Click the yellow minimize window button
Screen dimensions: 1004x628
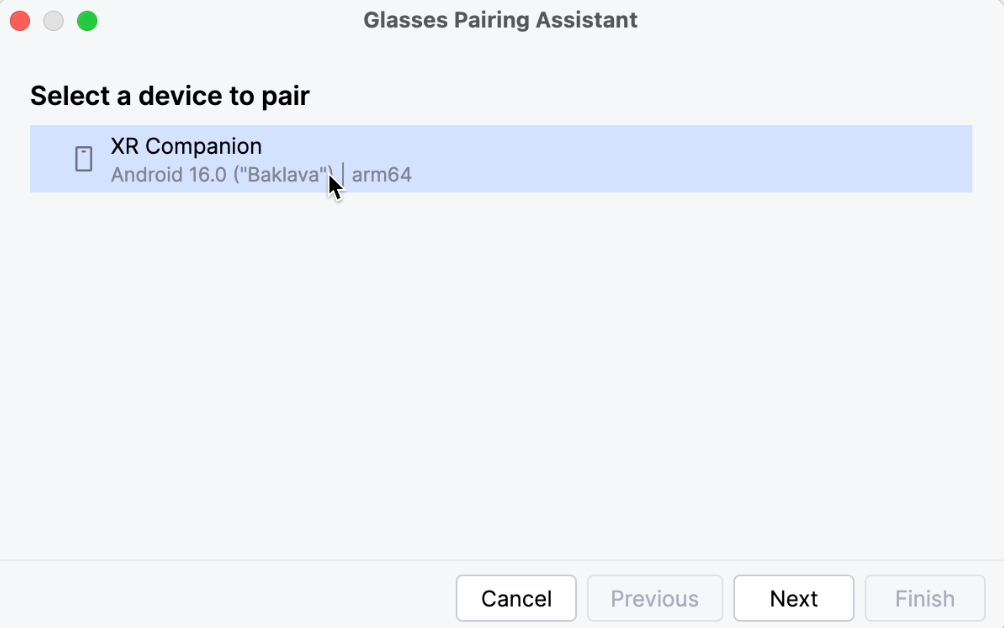click(x=54, y=20)
